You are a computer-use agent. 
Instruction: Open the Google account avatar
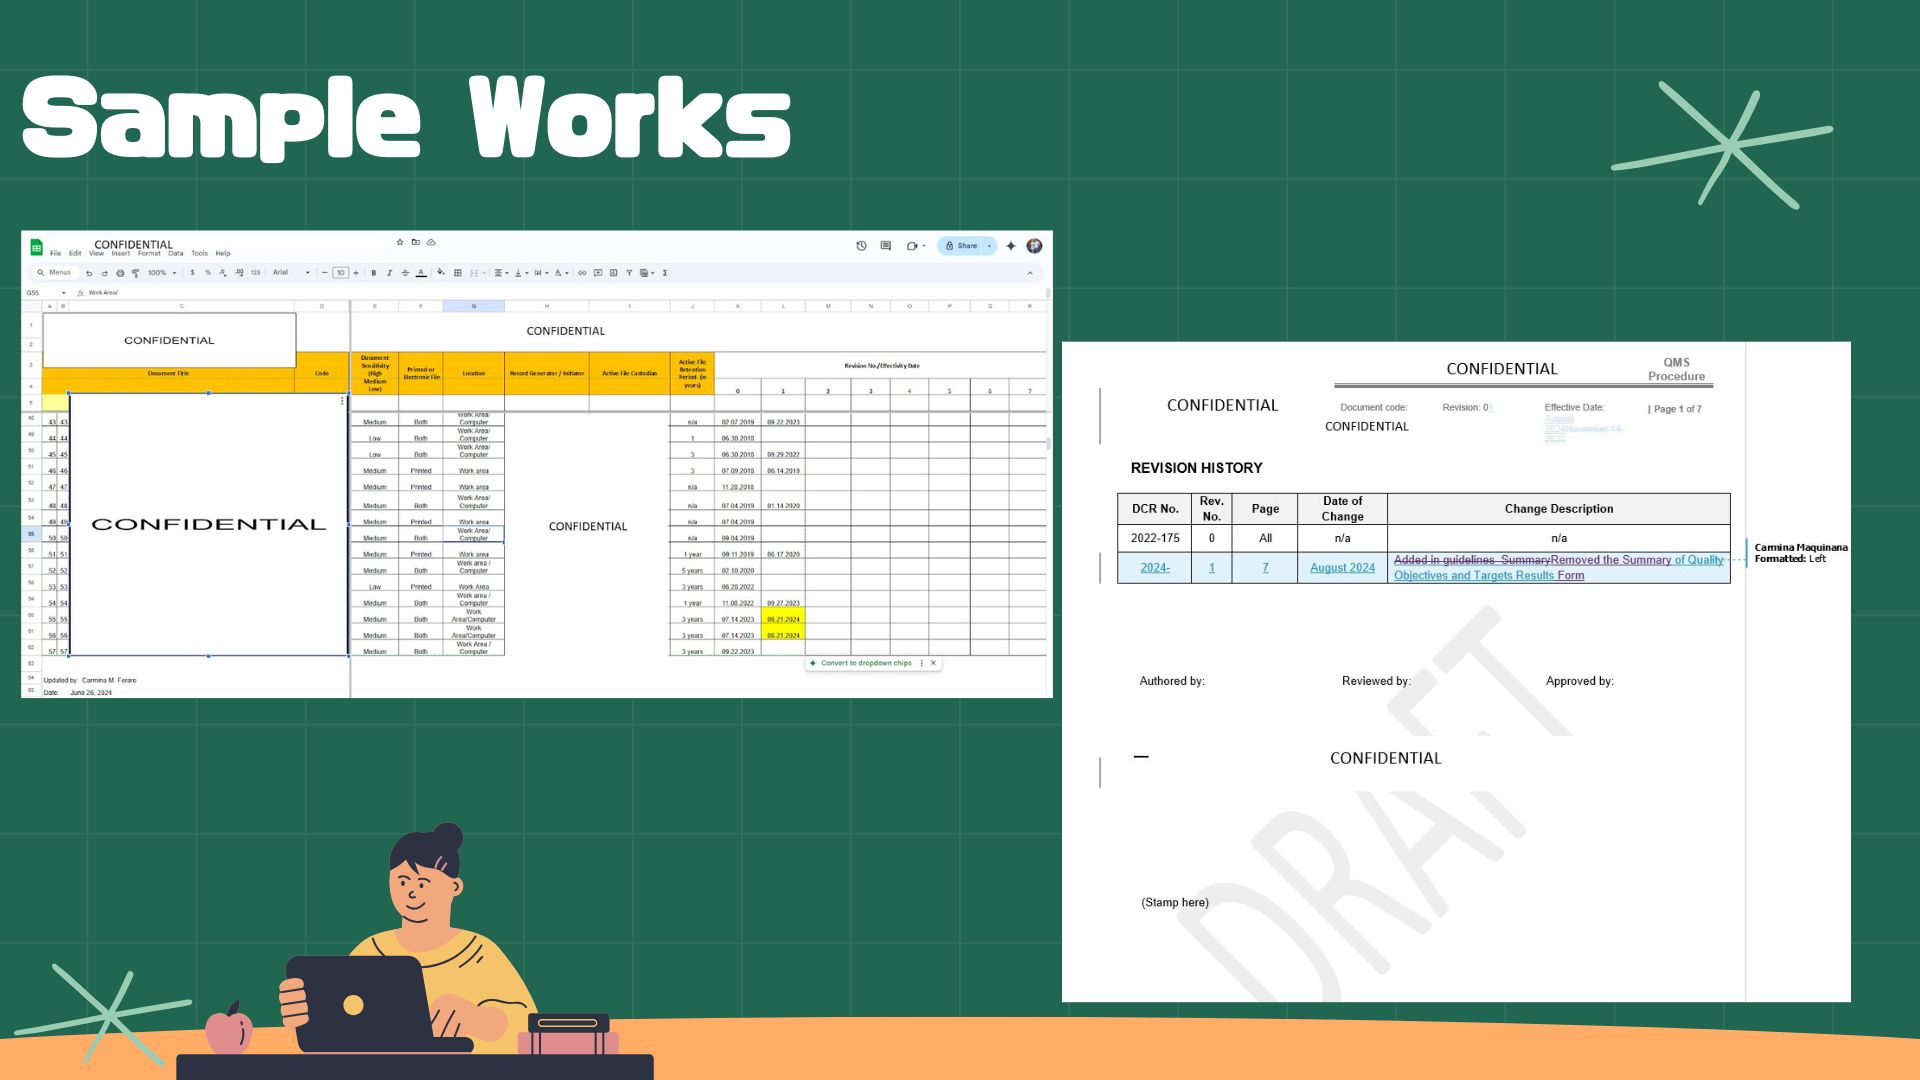click(1034, 246)
